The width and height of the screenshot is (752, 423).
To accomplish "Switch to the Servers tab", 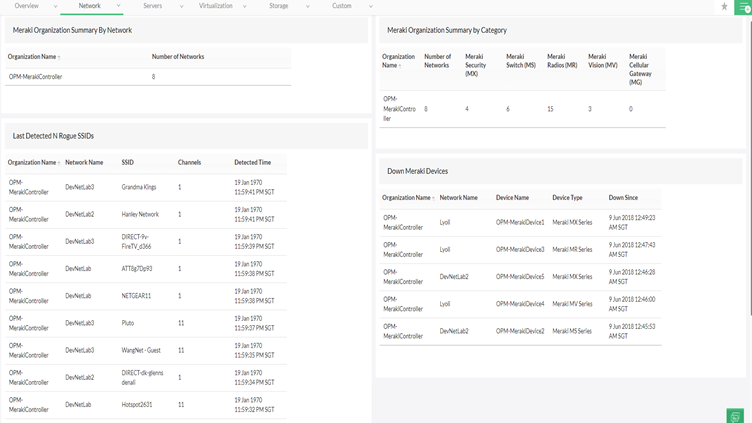I will [x=152, y=6].
